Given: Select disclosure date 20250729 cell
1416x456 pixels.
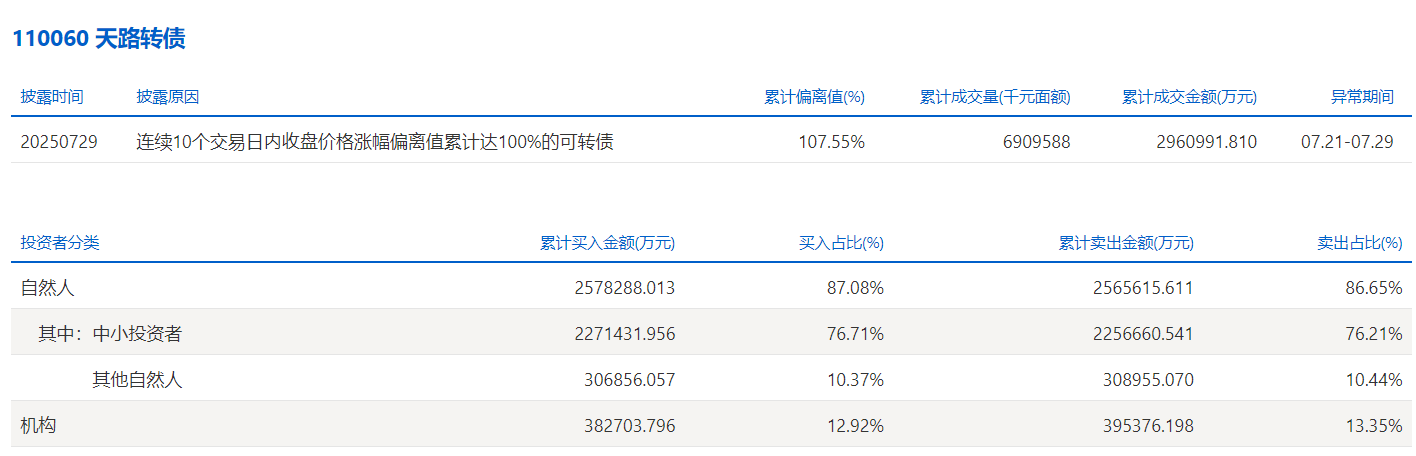Looking at the screenshot, I should click(x=59, y=142).
